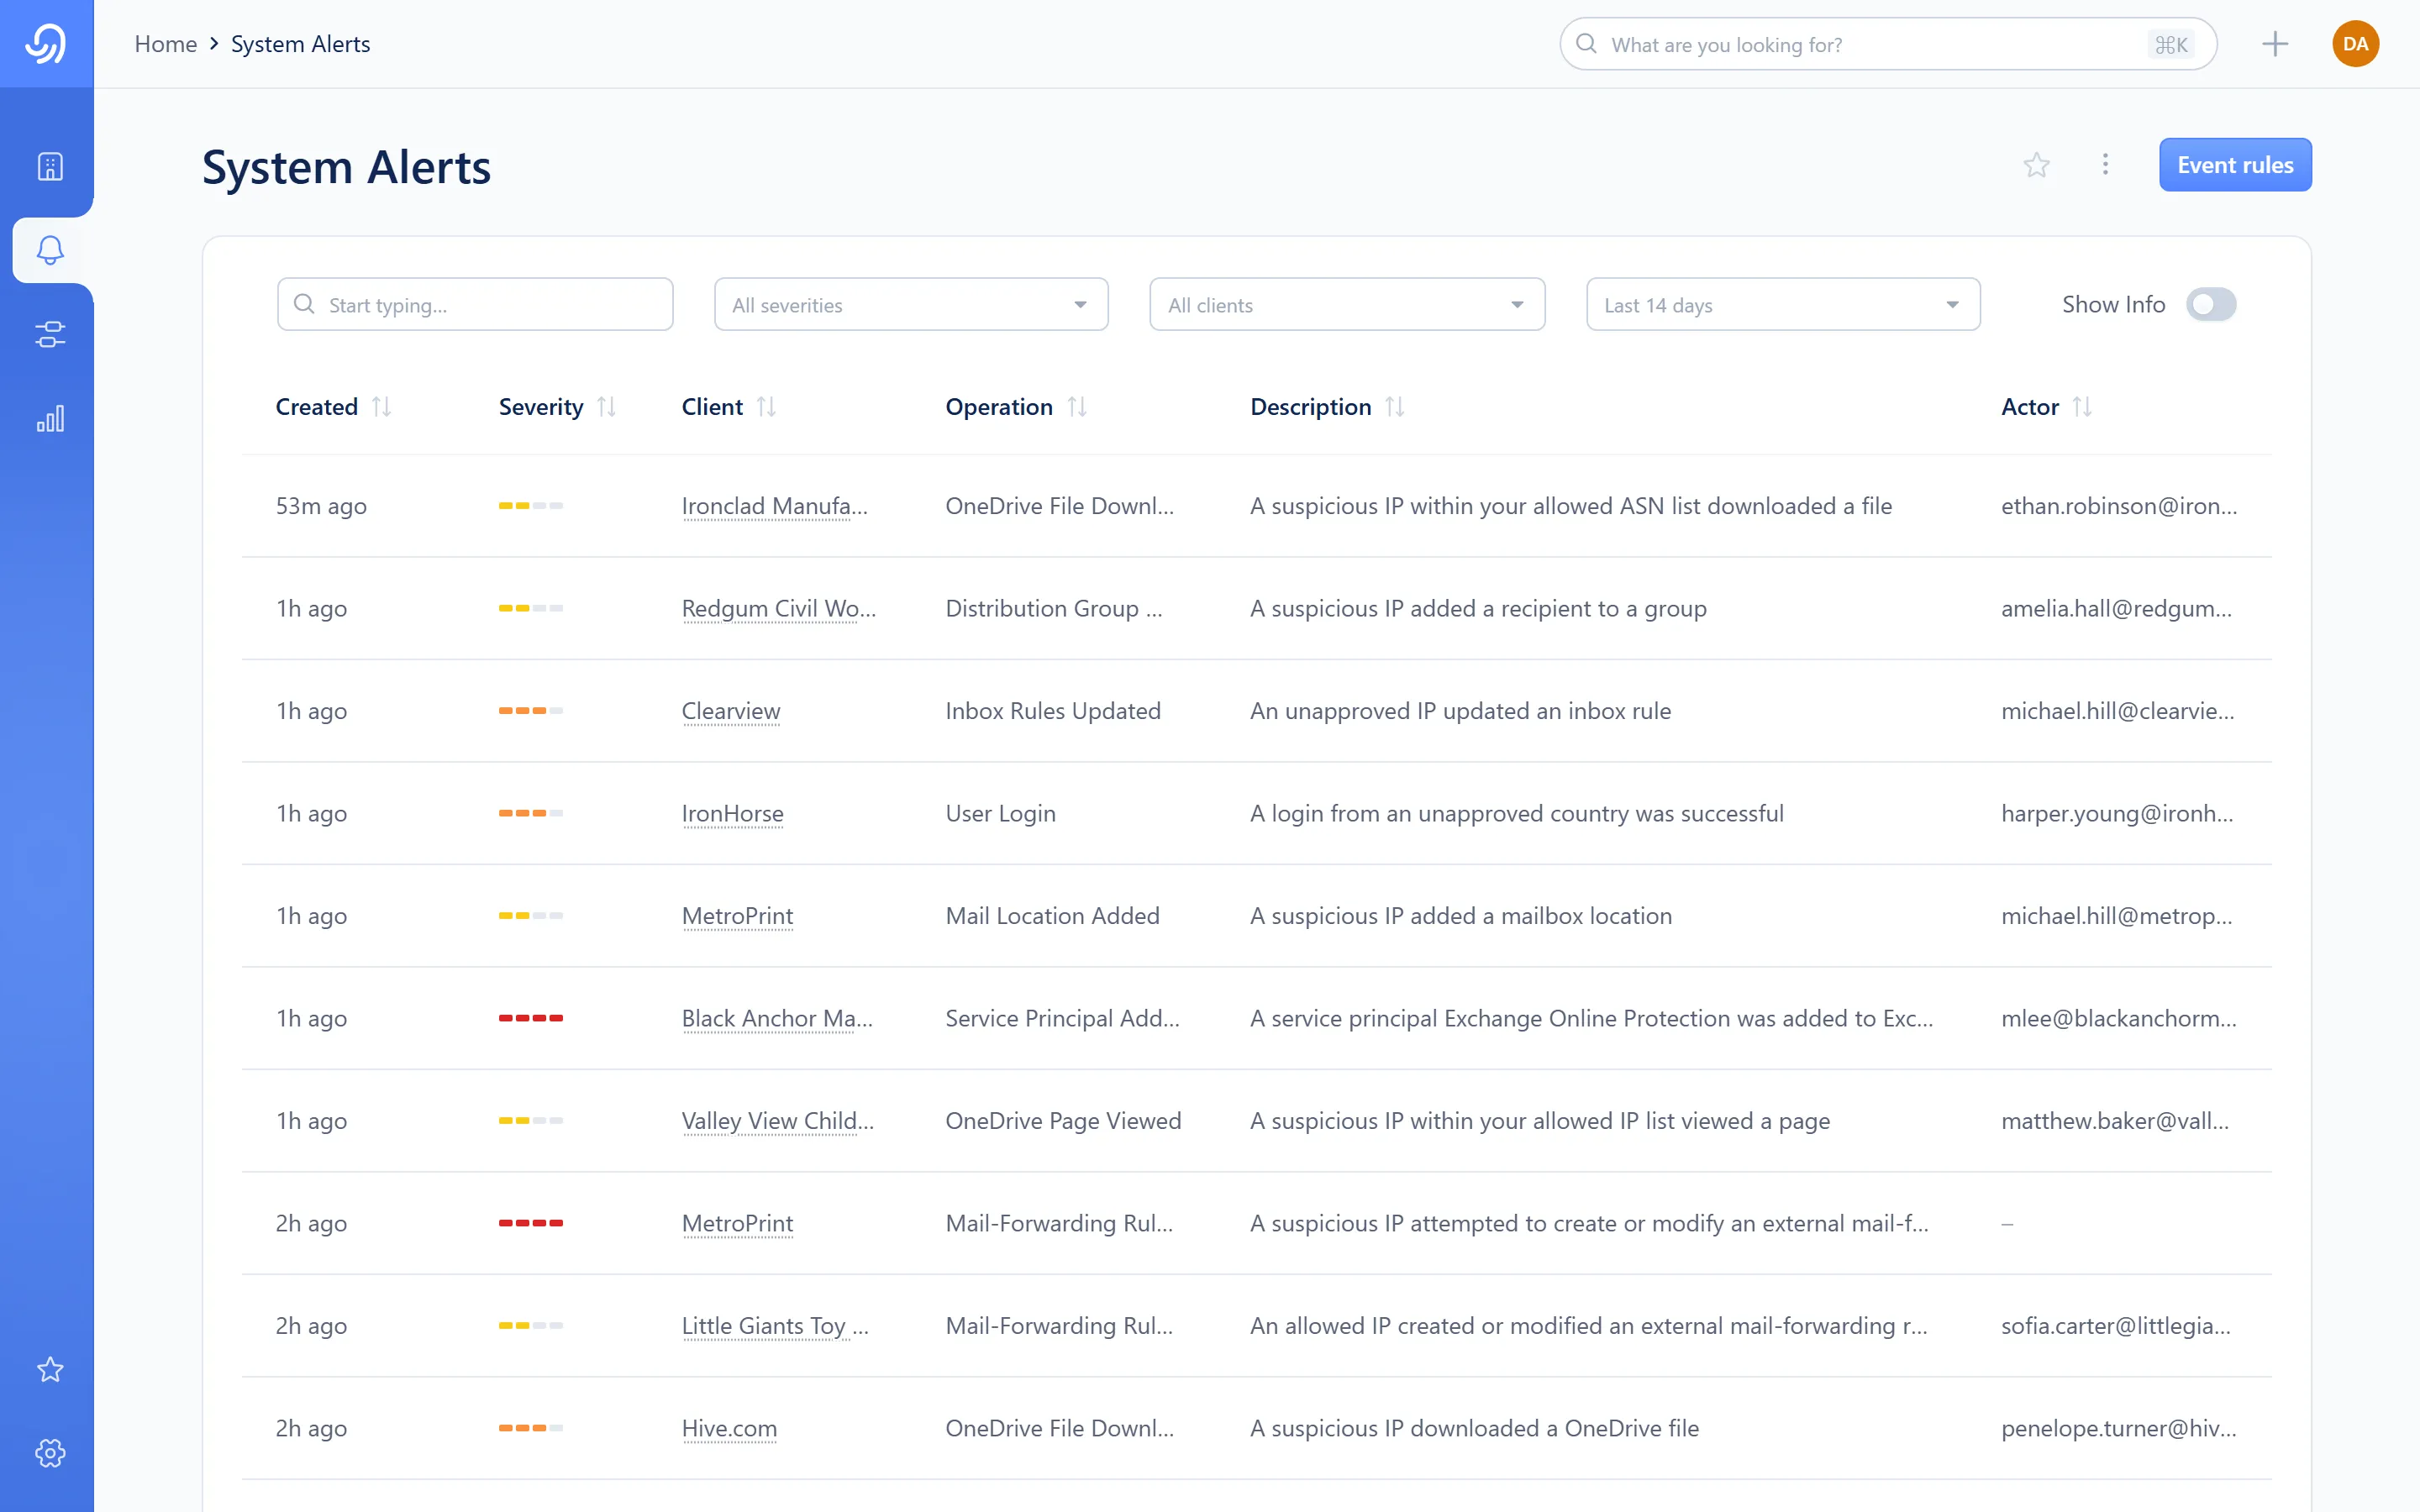2420x1512 pixels.
Task: Sort by Description column arrows
Action: coord(1394,407)
